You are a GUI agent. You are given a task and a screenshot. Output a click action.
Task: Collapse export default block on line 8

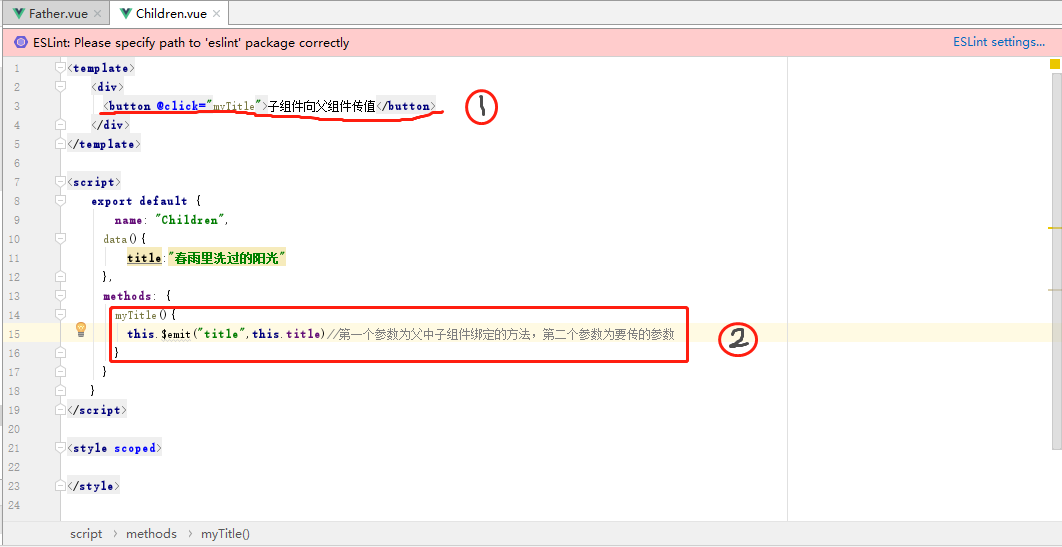pos(60,200)
